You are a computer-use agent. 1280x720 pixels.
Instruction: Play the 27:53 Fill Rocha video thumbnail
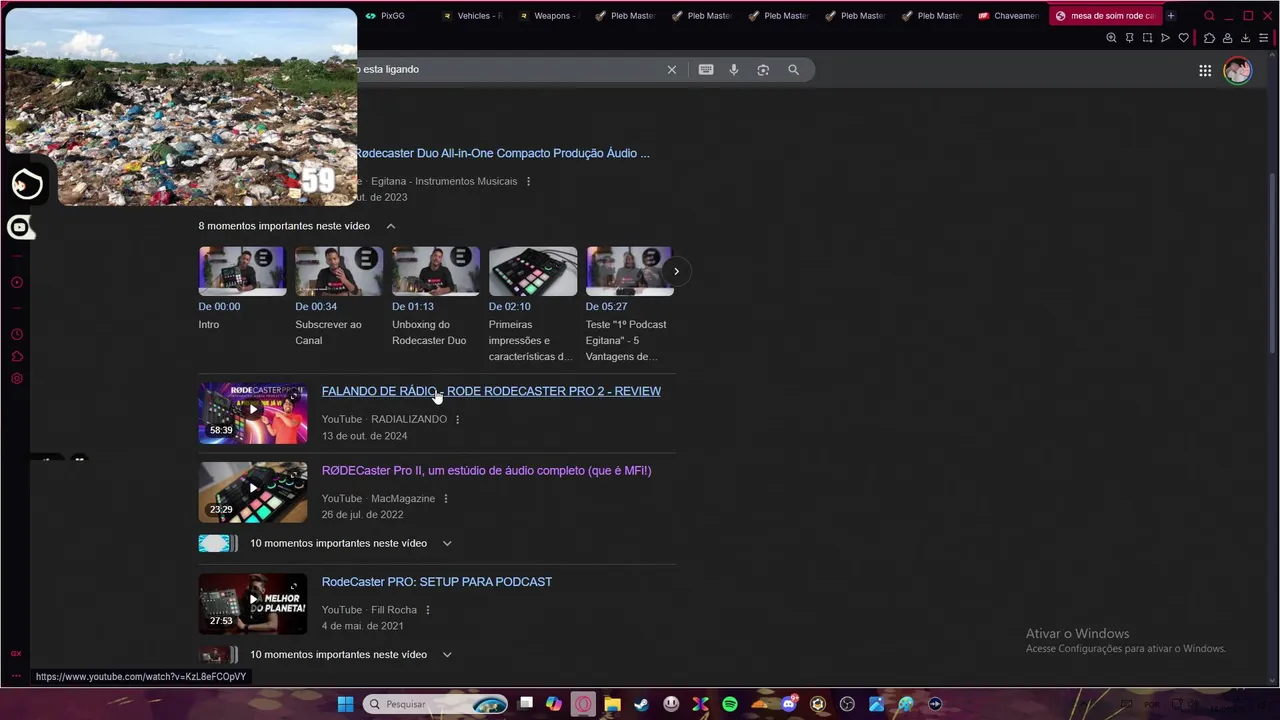[253, 603]
